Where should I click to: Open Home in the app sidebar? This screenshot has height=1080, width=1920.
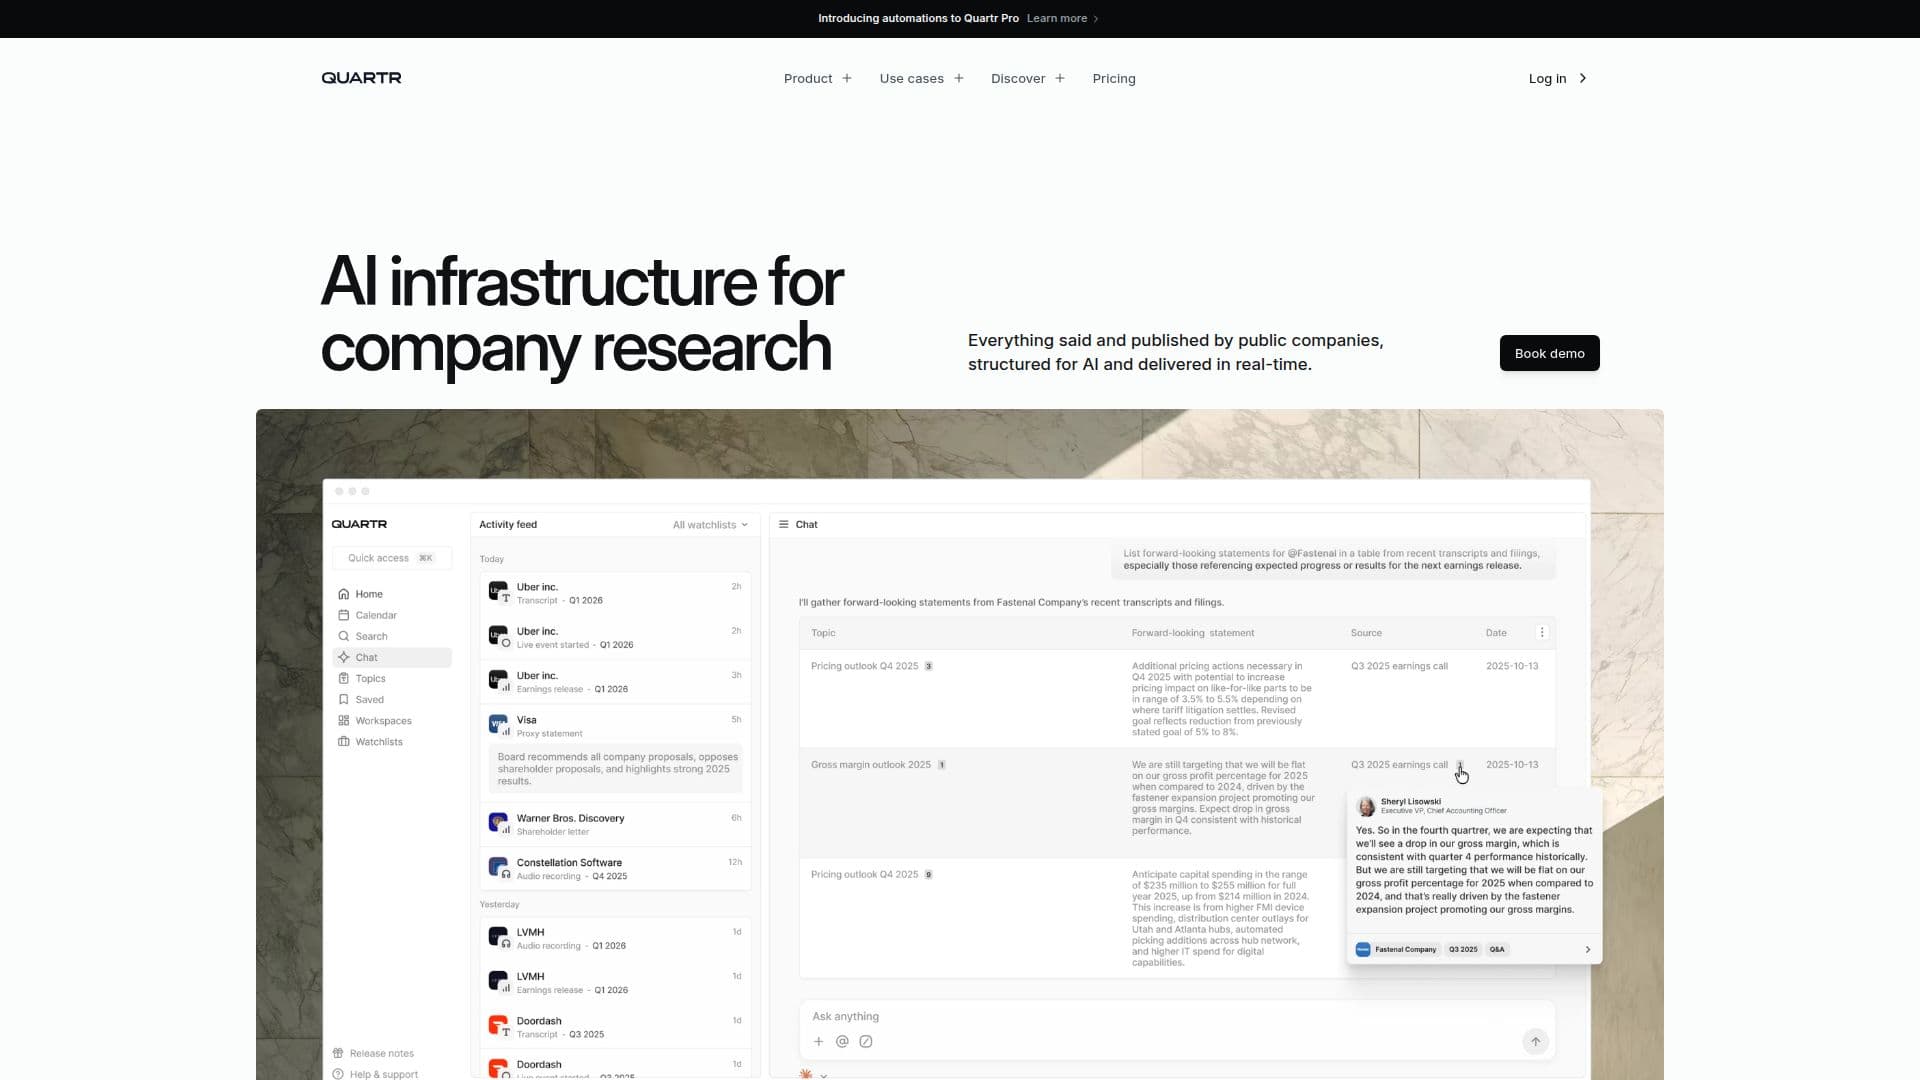(x=391, y=594)
